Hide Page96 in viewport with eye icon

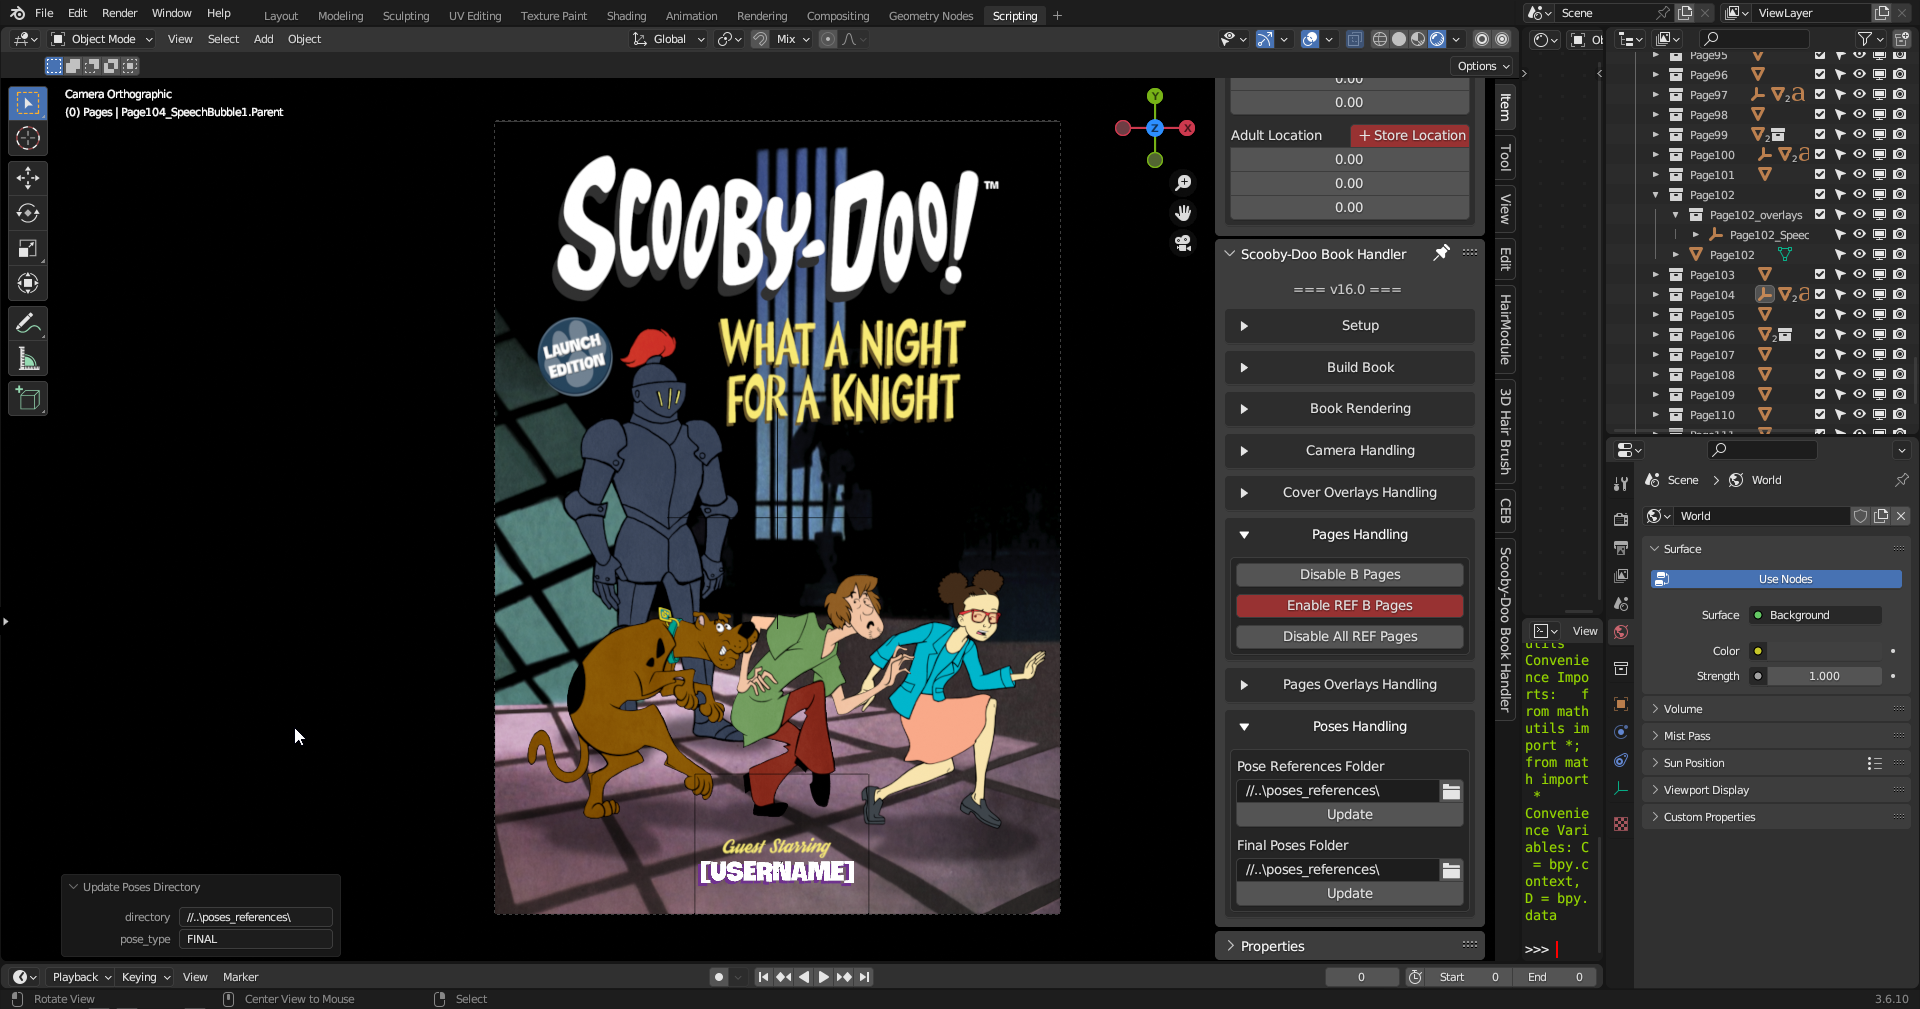[1859, 75]
